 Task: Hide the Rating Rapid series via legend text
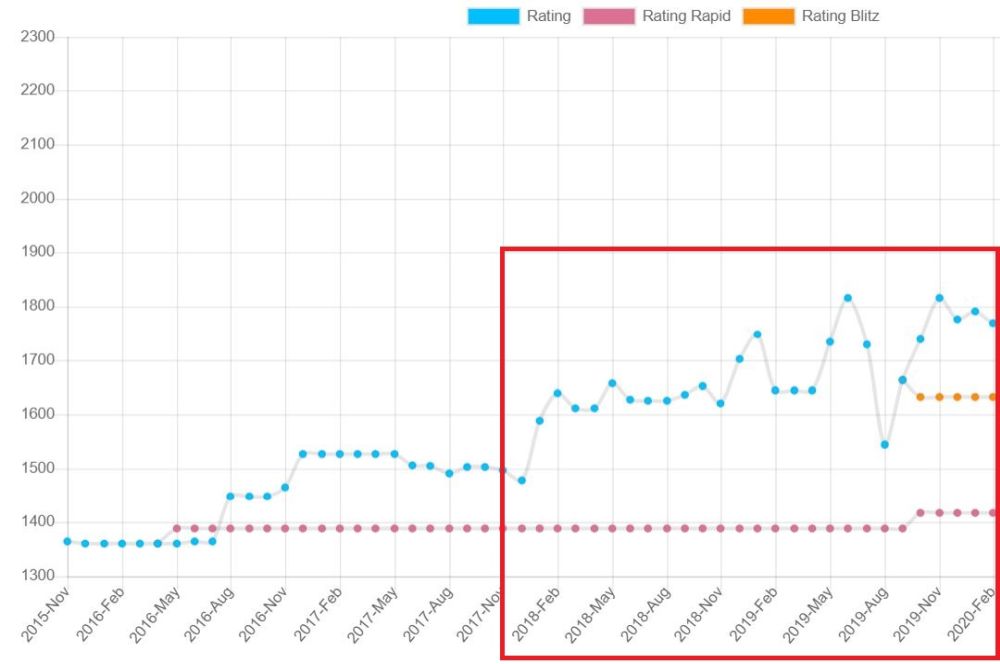tap(687, 16)
